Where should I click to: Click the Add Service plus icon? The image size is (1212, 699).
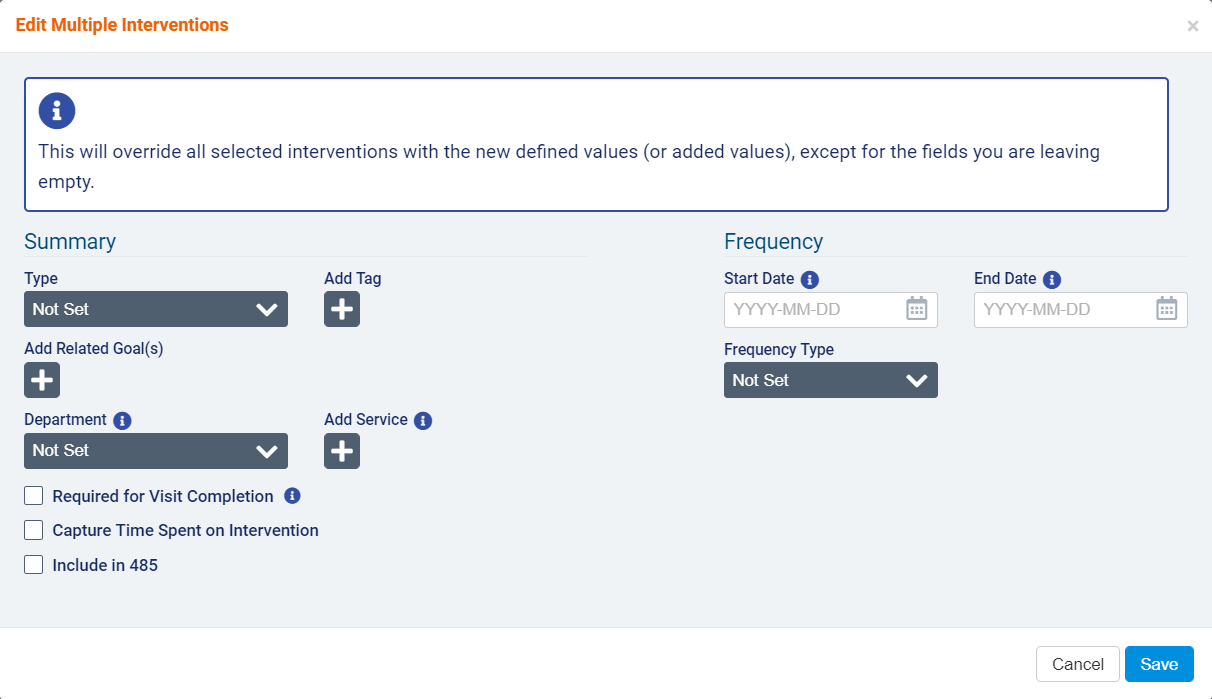(342, 451)
